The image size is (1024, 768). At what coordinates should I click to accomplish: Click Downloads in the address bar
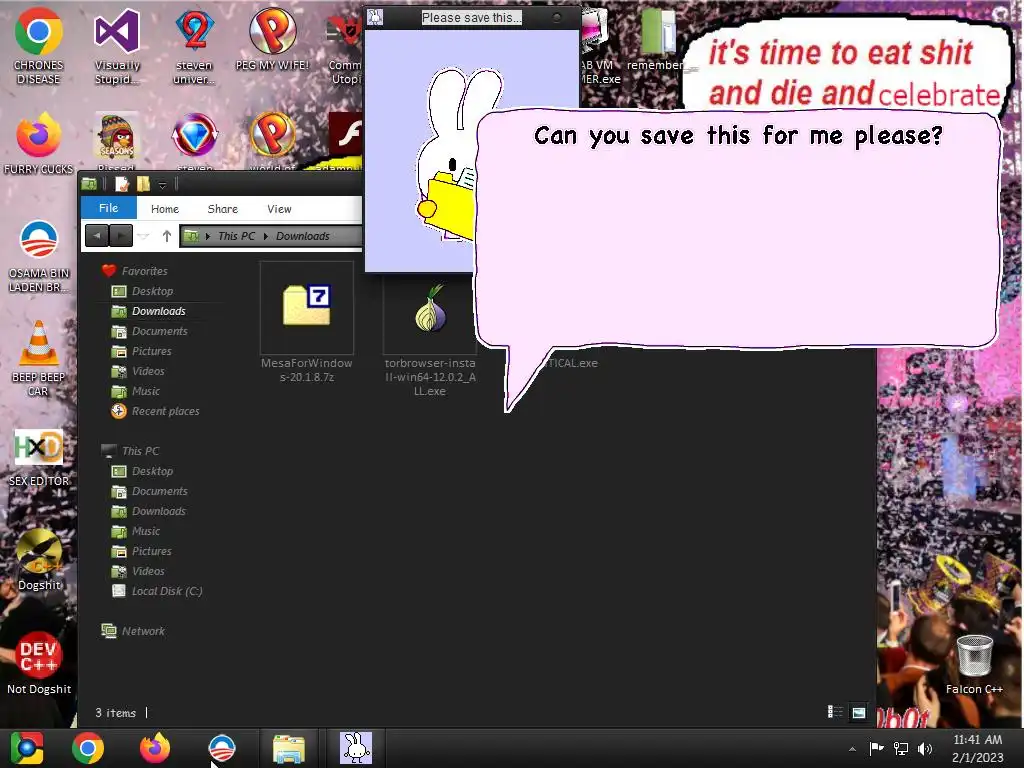coord(302,236)
